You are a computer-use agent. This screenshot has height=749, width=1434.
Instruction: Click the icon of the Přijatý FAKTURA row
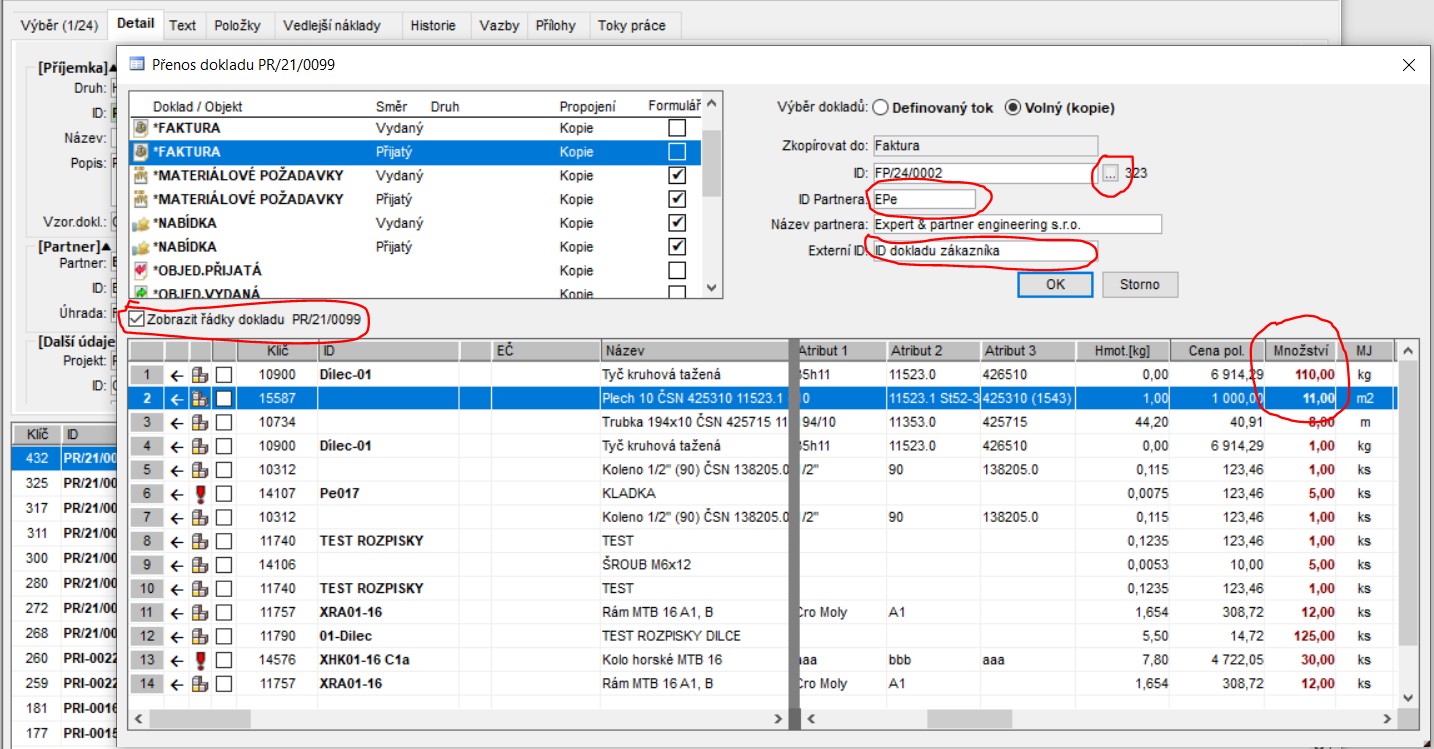141,152
